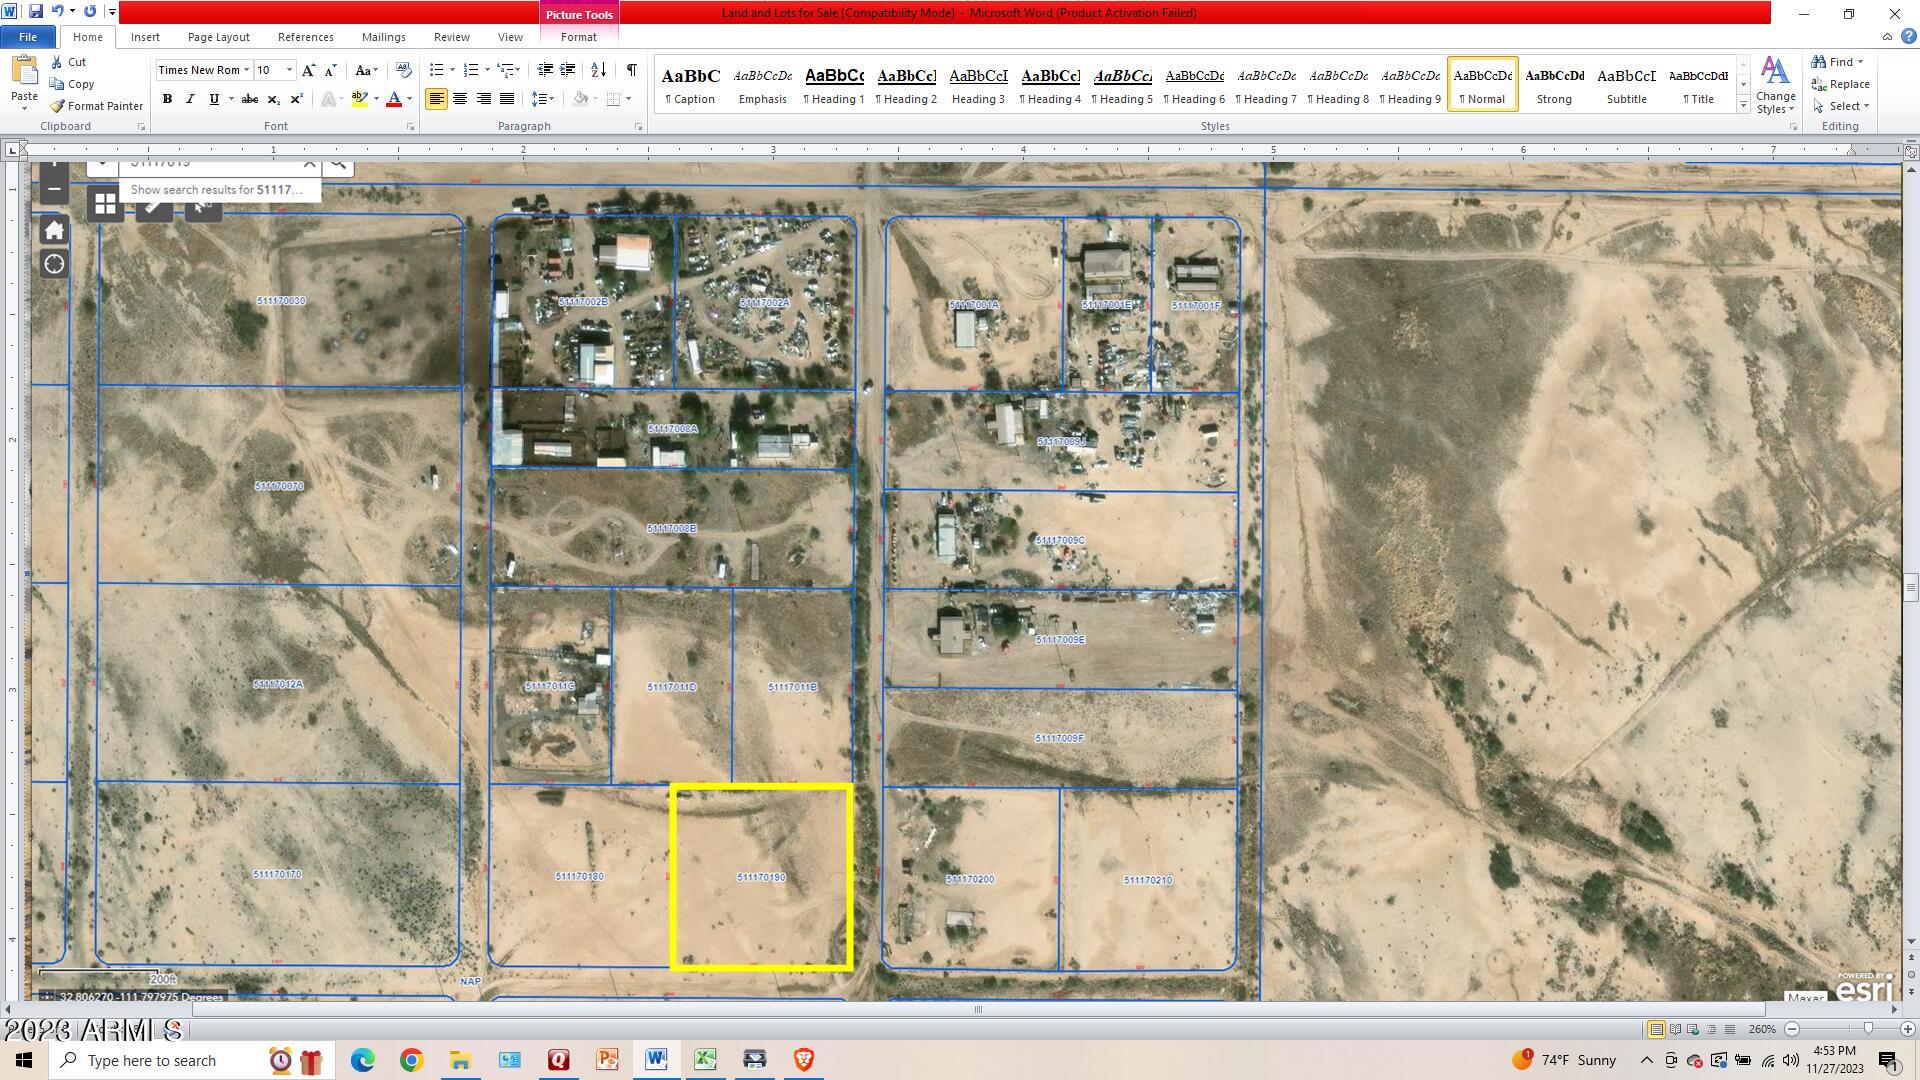The width and height of the screenshot is (1920, 1080).
Task: Switch to the Mailings tab
Action: 384,37
